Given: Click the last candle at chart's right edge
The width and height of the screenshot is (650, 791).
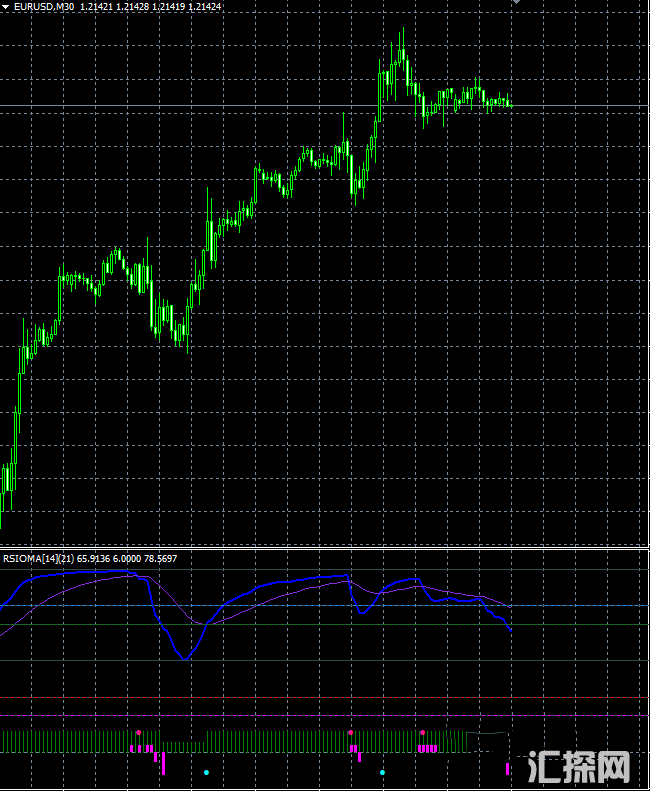Looking at the screenshot, I should point(510,102).
